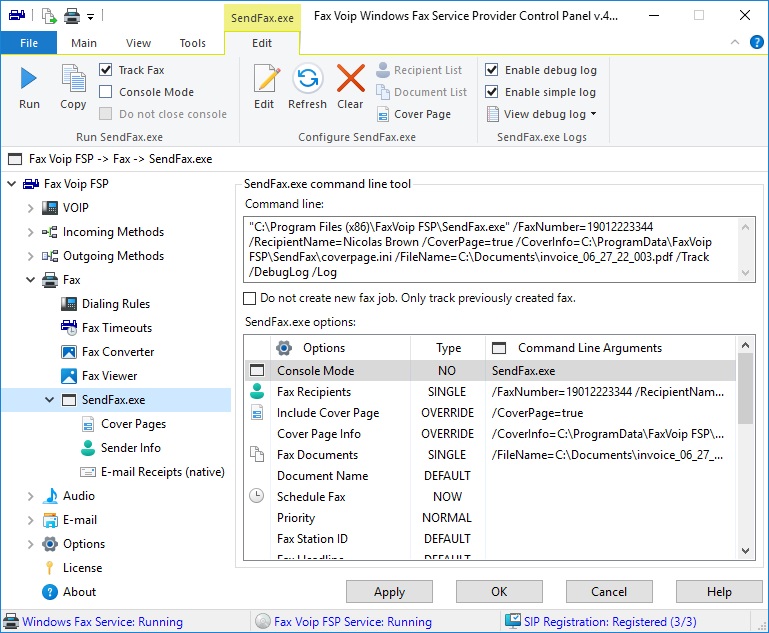Click the options list scrollbar thumb
This screenshot has width=769, height=633.
[x=745, y=388]
